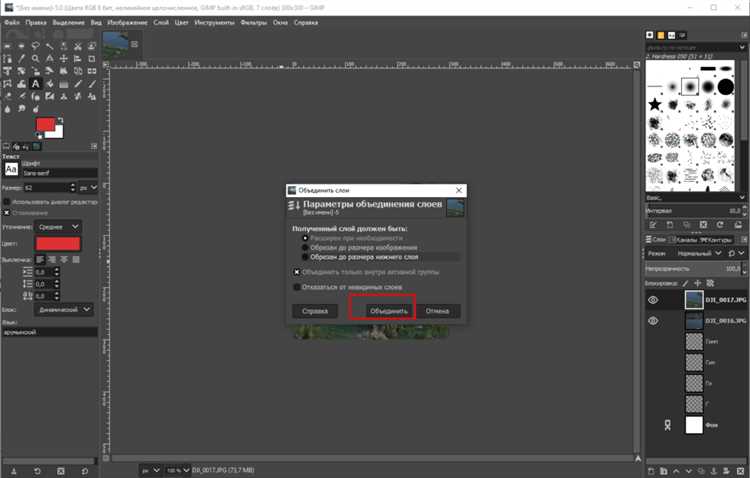Open the box 'Динамический' dropdown
The width and height of the screenshot is (750, 478).
click(64, 310)
